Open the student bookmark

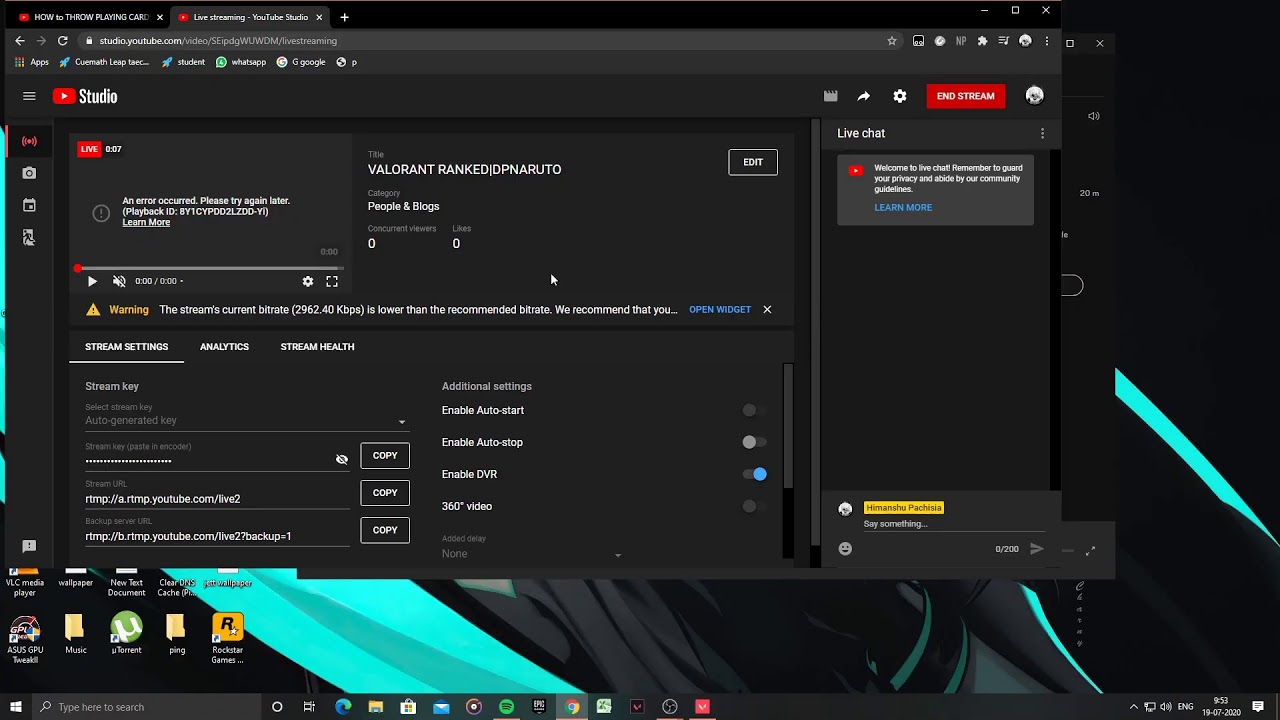point(183,62)
